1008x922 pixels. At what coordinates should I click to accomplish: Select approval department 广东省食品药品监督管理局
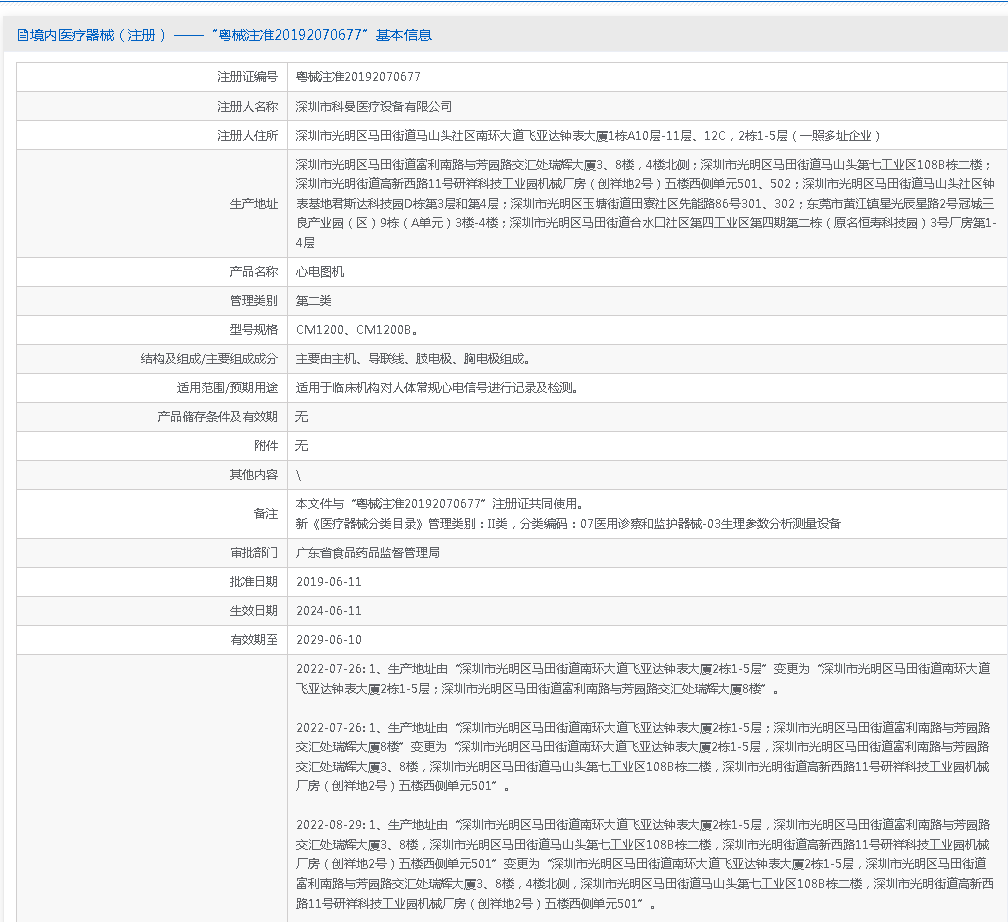click(x=367, y=552)
